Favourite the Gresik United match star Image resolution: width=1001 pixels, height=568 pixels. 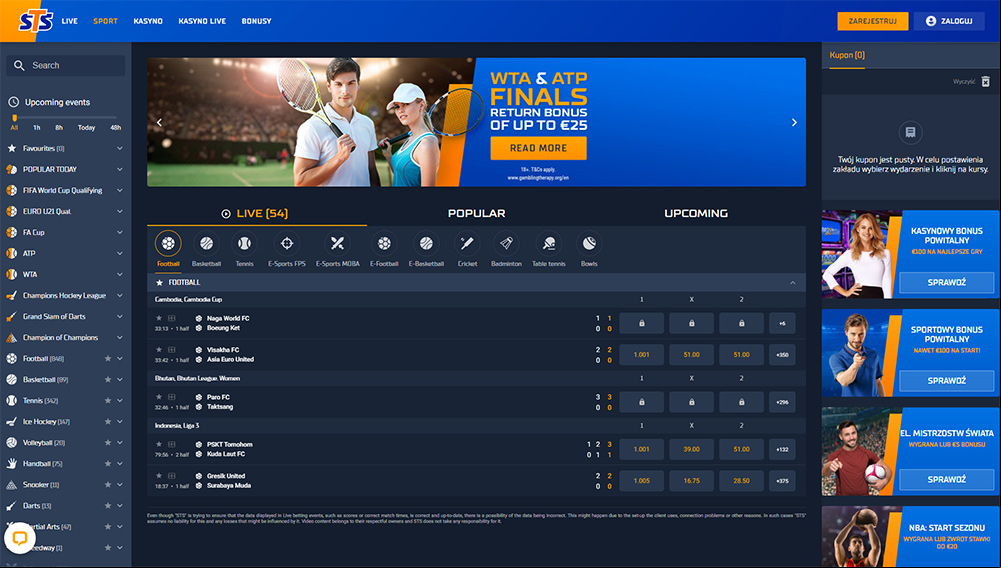click(x=159, y=475)
